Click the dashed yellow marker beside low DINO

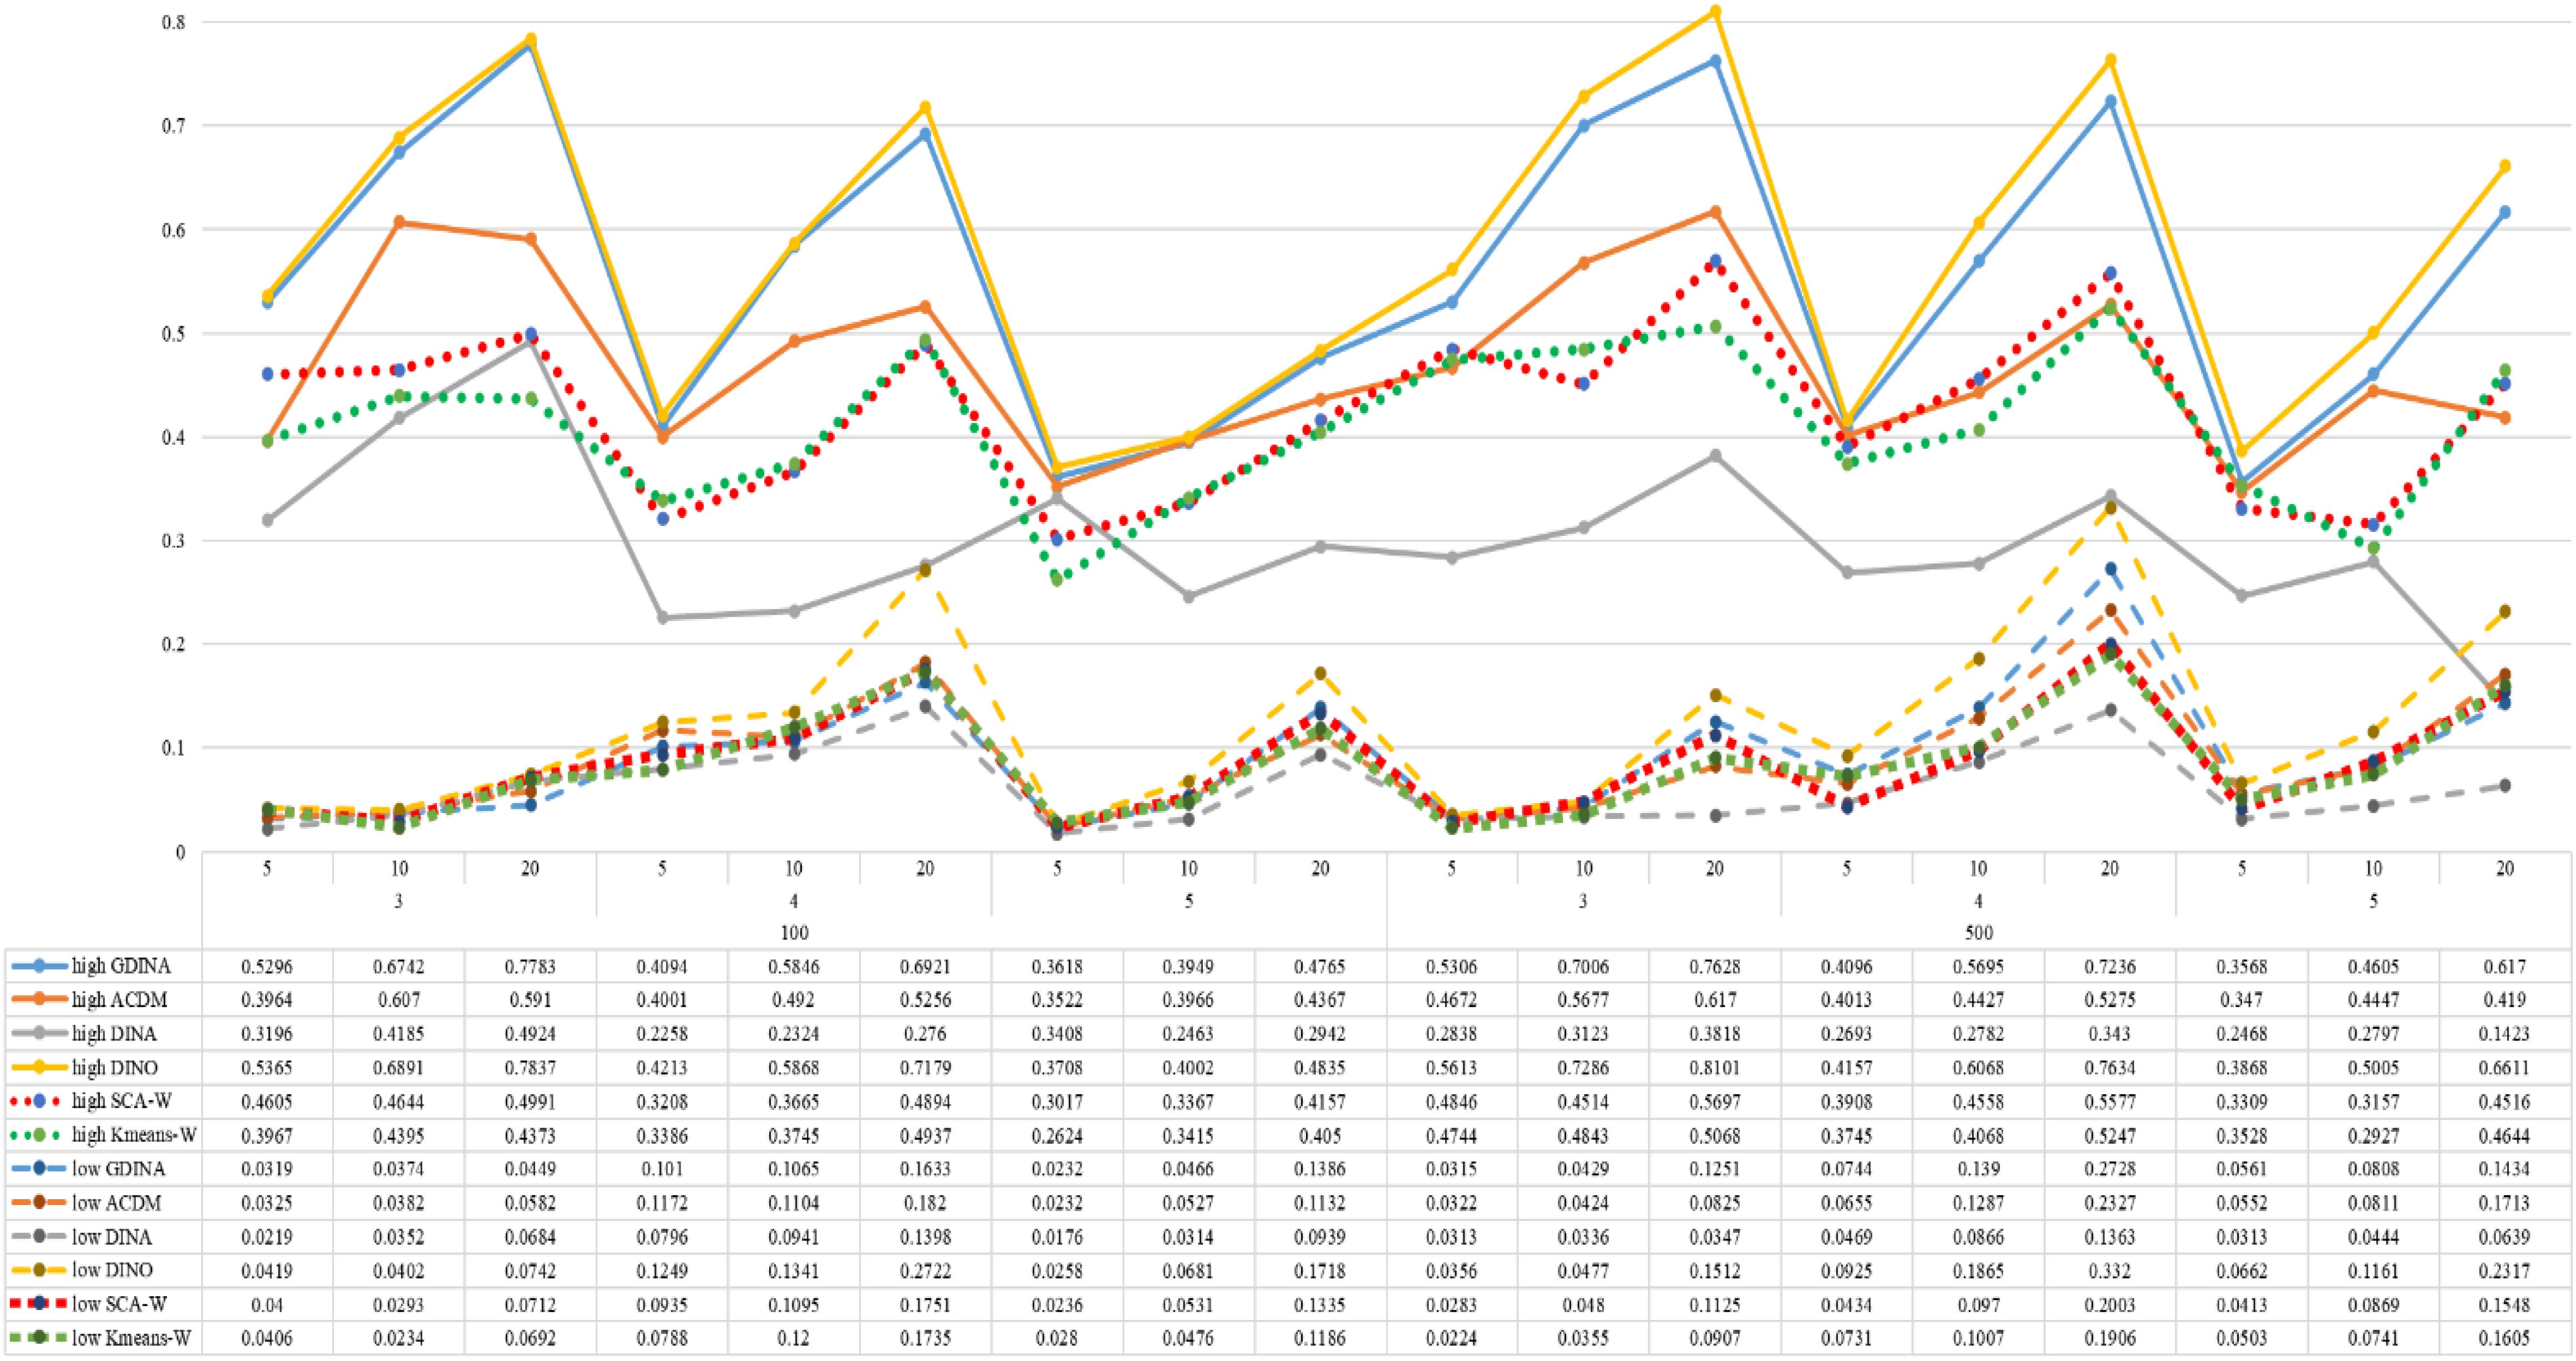[x=39, y=1271]
